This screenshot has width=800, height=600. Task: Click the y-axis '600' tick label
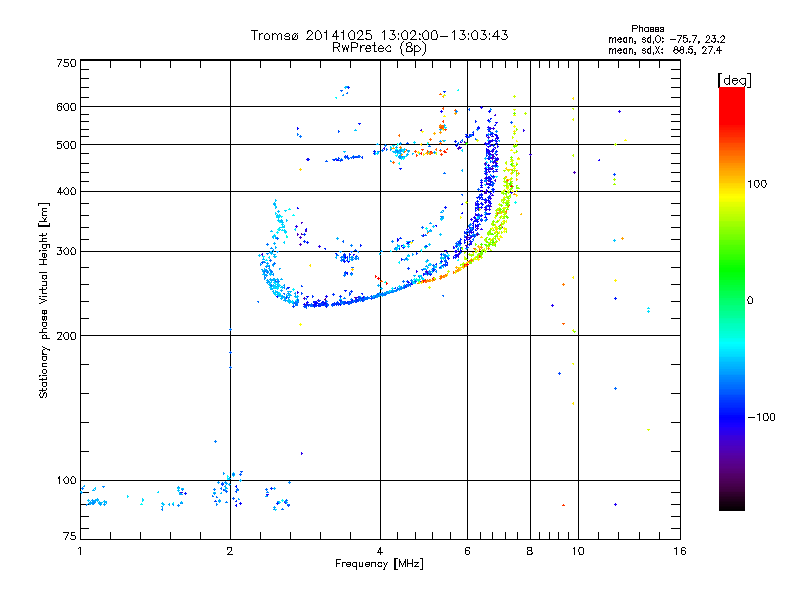[x=66, y=107]
